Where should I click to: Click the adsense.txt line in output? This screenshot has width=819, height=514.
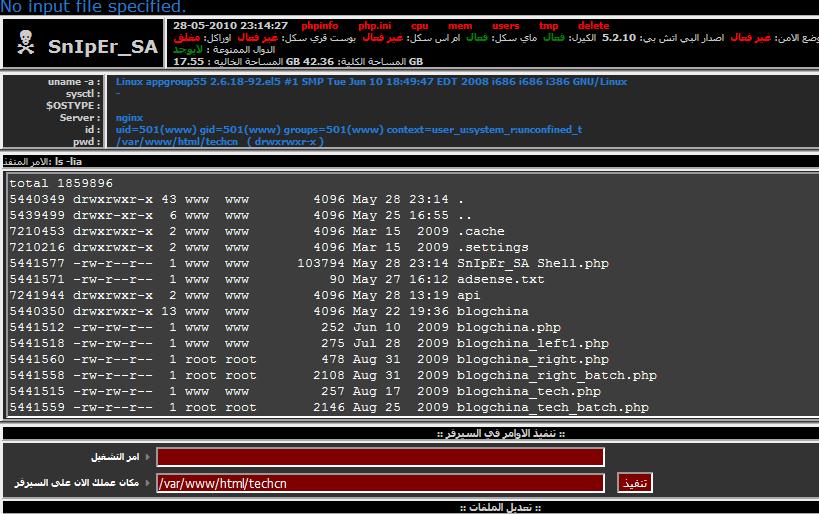(x=500, y=279)
